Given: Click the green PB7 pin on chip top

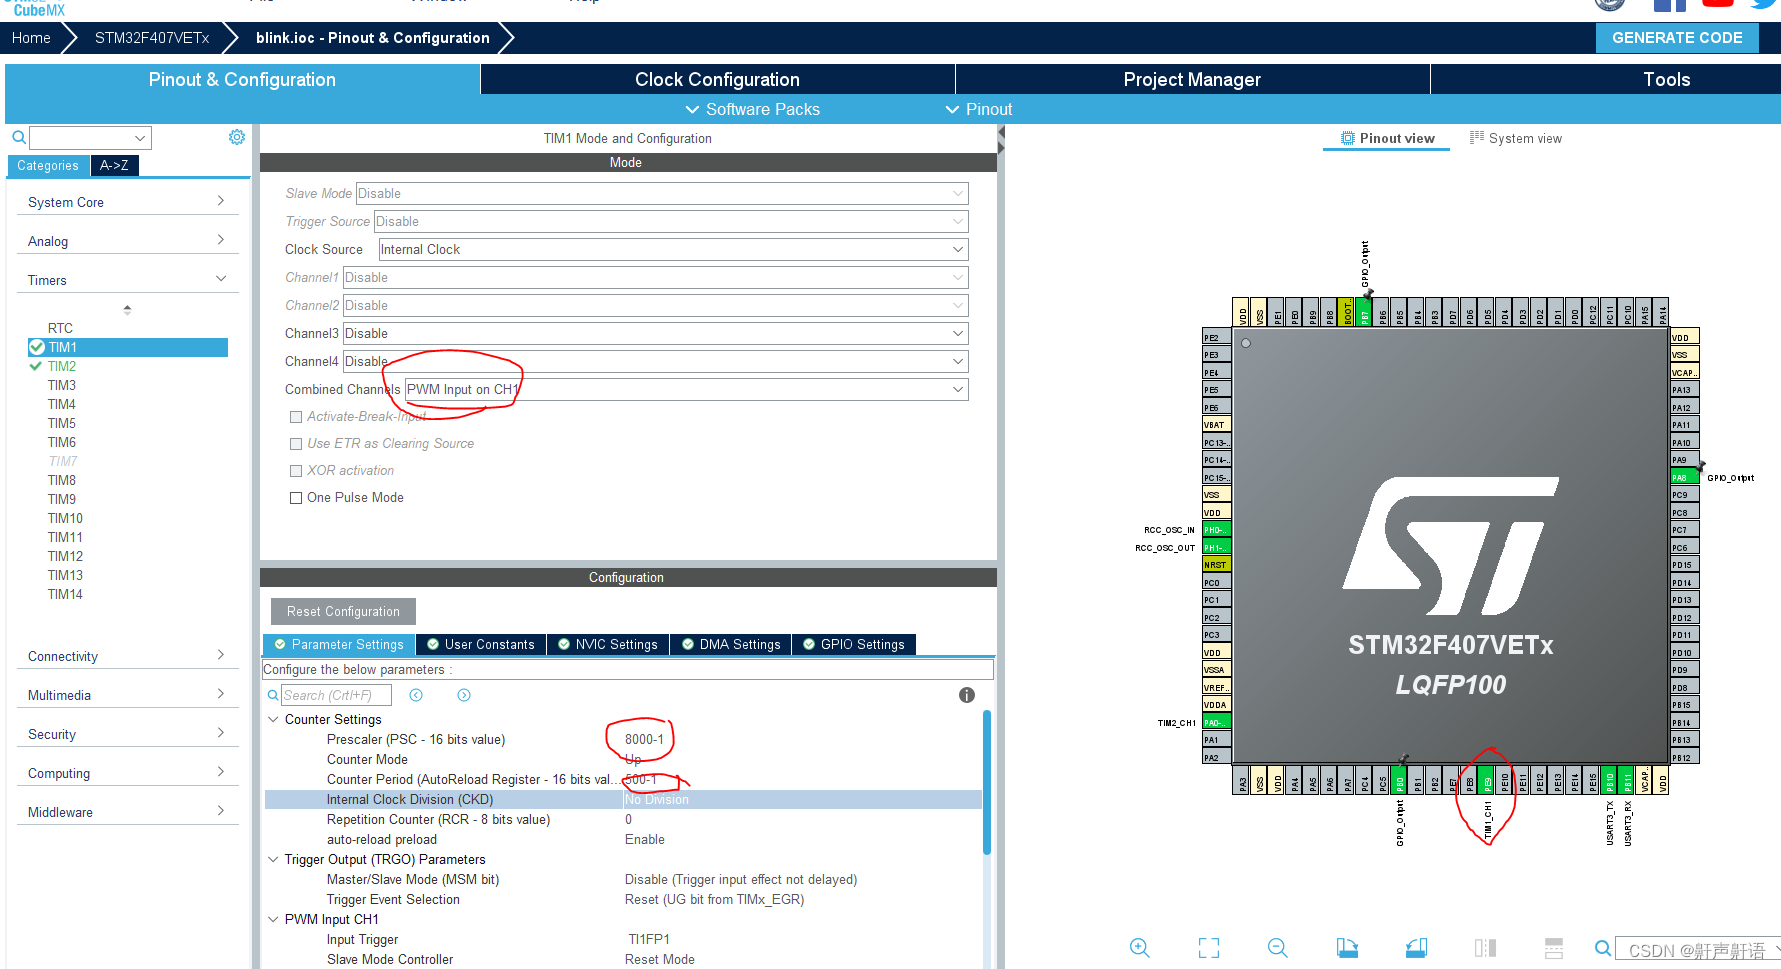Looking at the screenshot, I should click(x=1365, y=312).
